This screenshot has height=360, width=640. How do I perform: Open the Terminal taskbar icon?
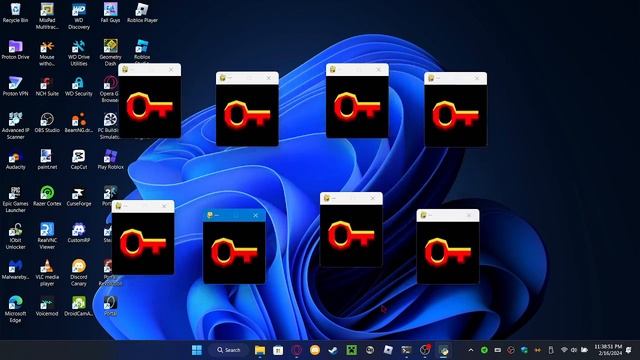[406, 350]
